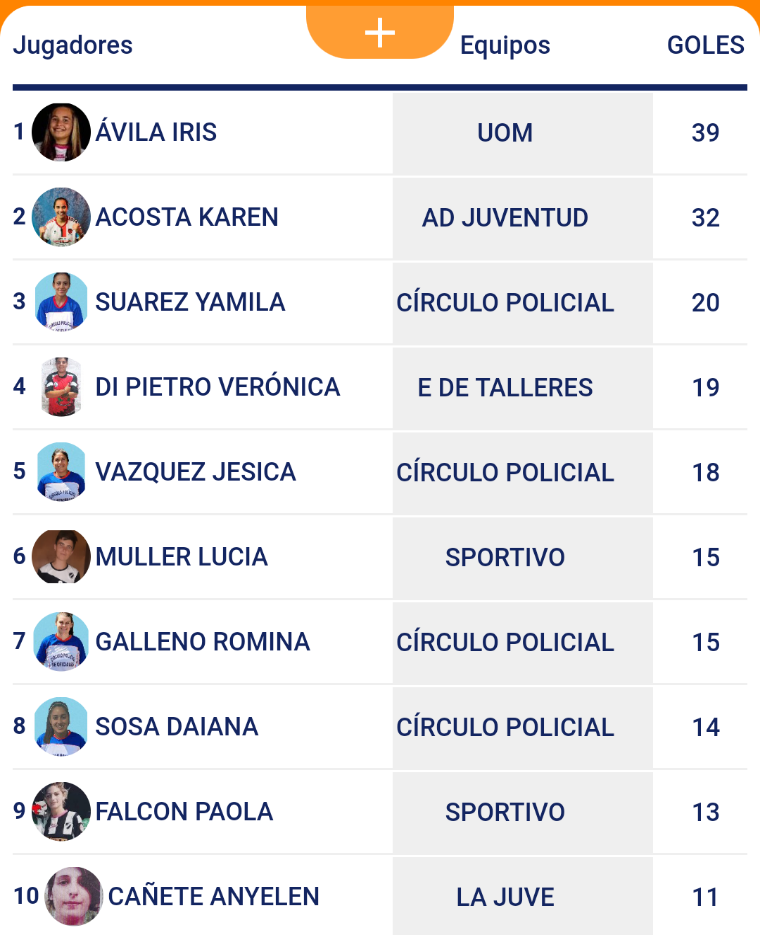The width and height of the screenshot is (760, 935).
Task: Open Ávila Iris player photo
Action: (x=61, y=132)
